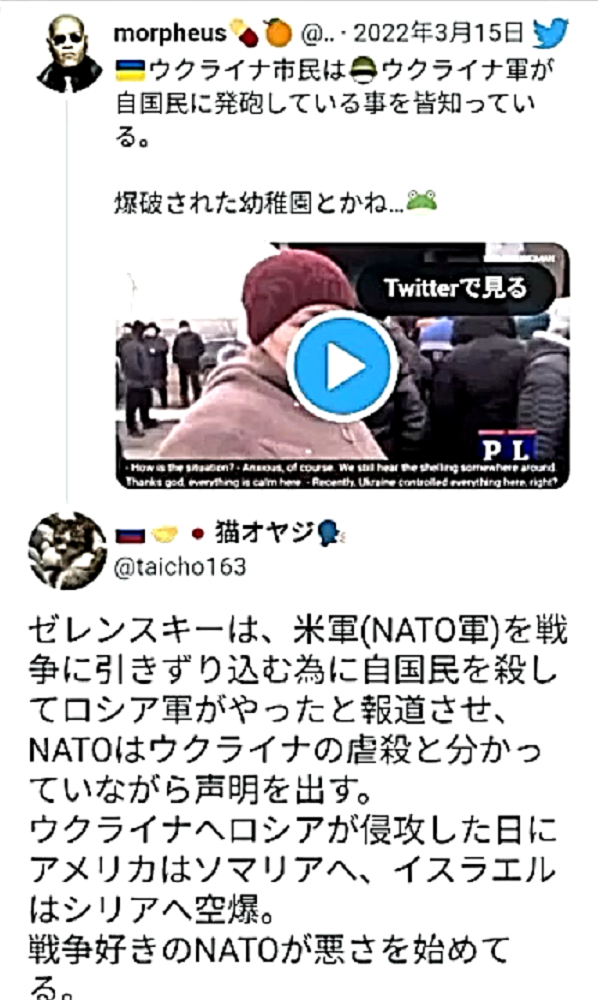Click the orange emoji next to morpheus

click(x=277, y=33)
